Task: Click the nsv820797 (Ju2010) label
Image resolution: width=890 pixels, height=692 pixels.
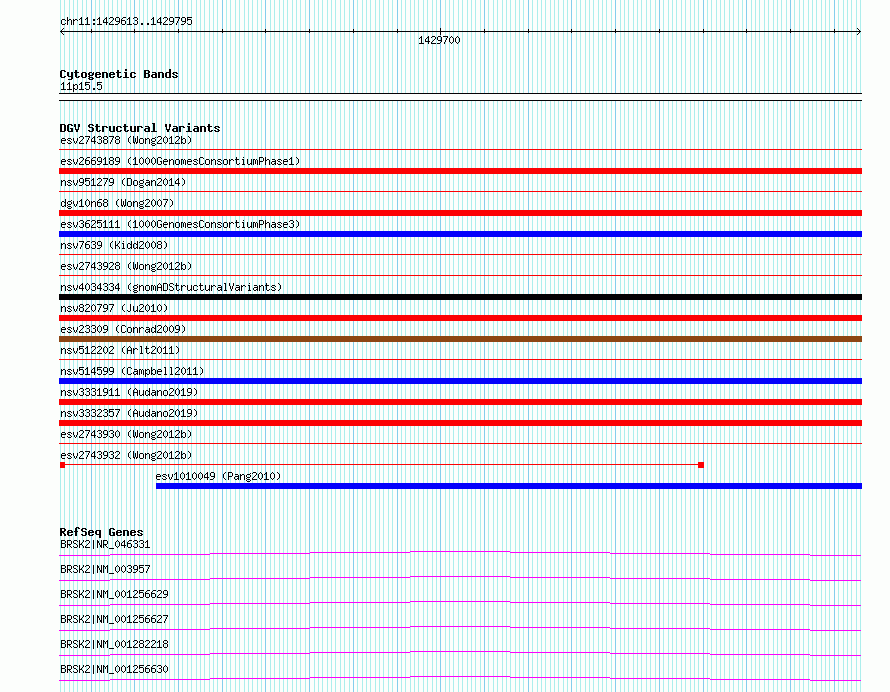Action: click(114, 308)
